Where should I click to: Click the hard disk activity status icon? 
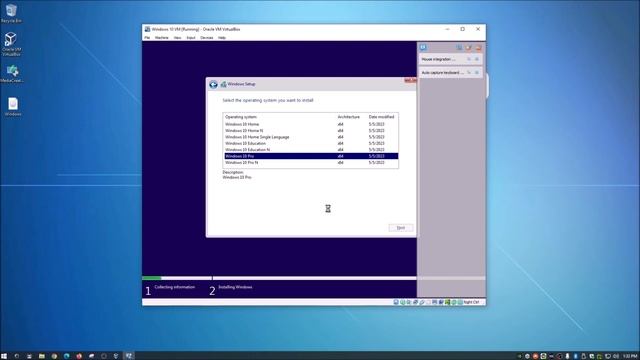pyautogui.click(x=396, y=302)
